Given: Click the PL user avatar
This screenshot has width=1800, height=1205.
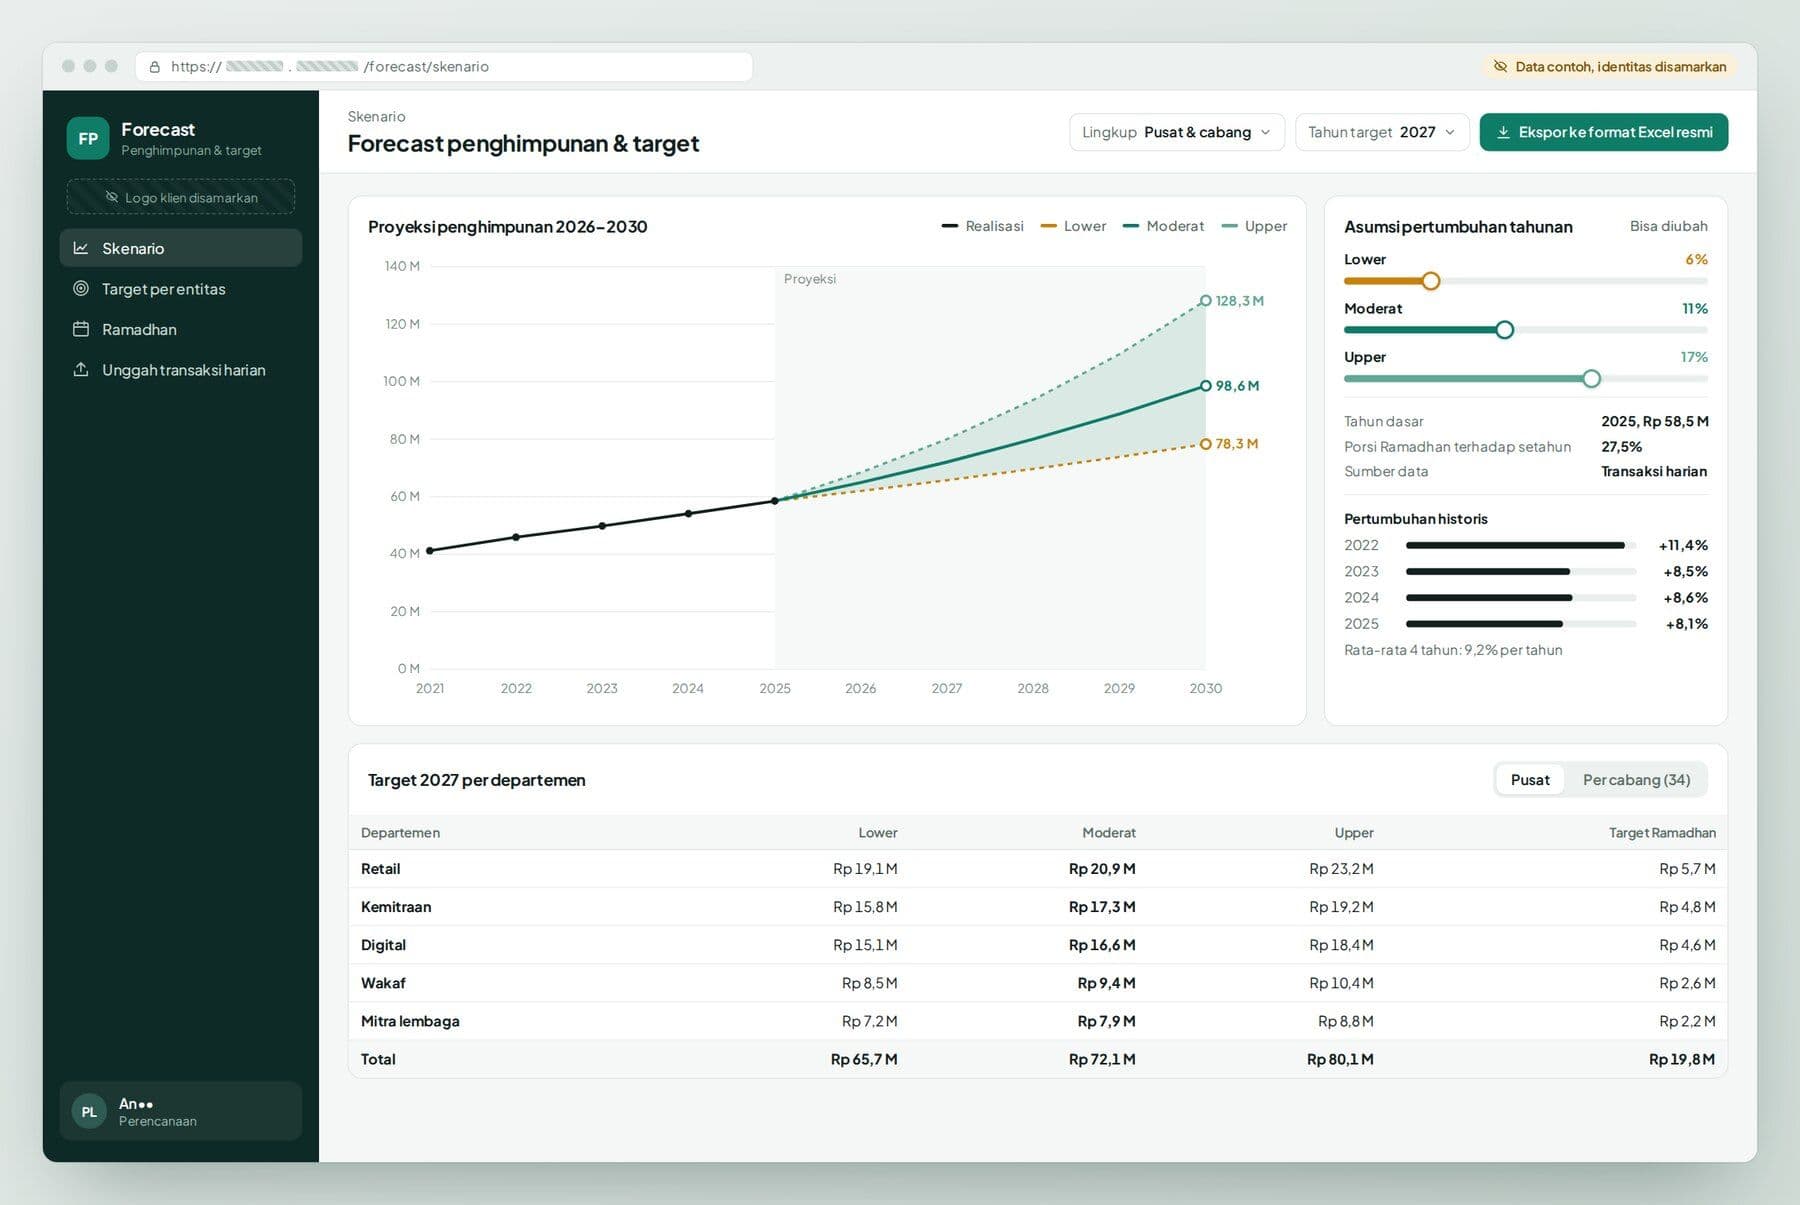Looking at the screenshot, I should (x=89, y=1111).
